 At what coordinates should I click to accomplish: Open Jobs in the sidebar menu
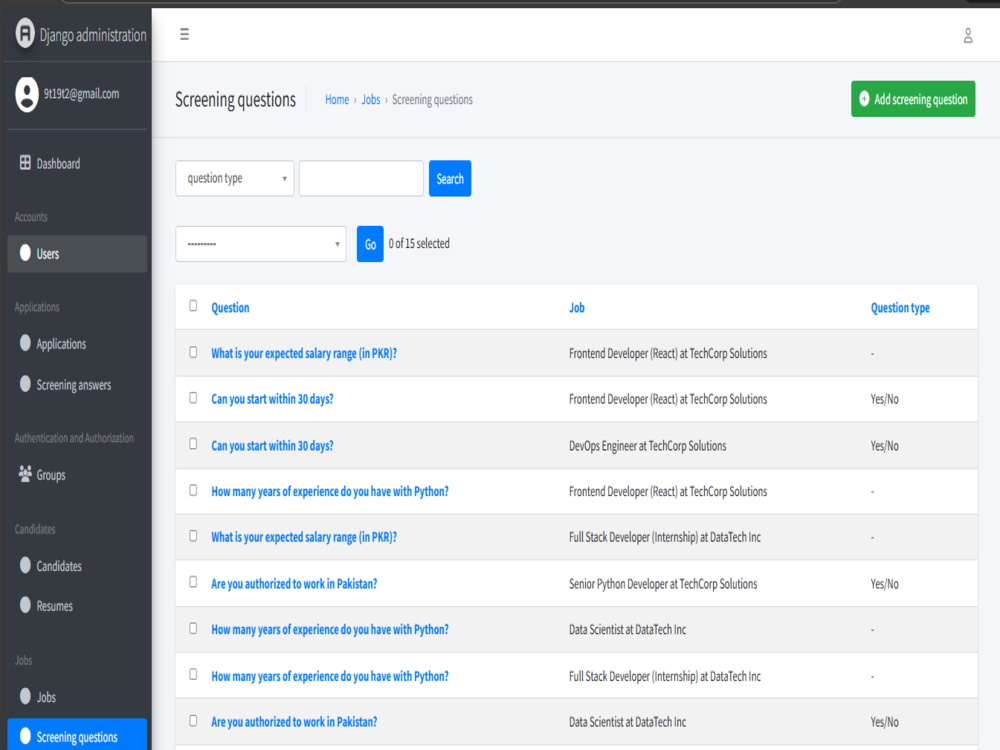(77, 697)
